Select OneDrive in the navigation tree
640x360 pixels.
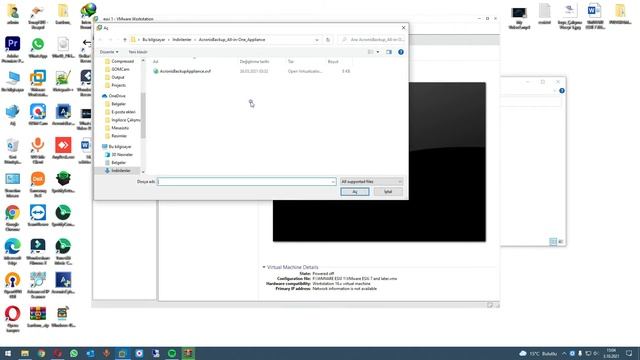(x=117, y=96)
